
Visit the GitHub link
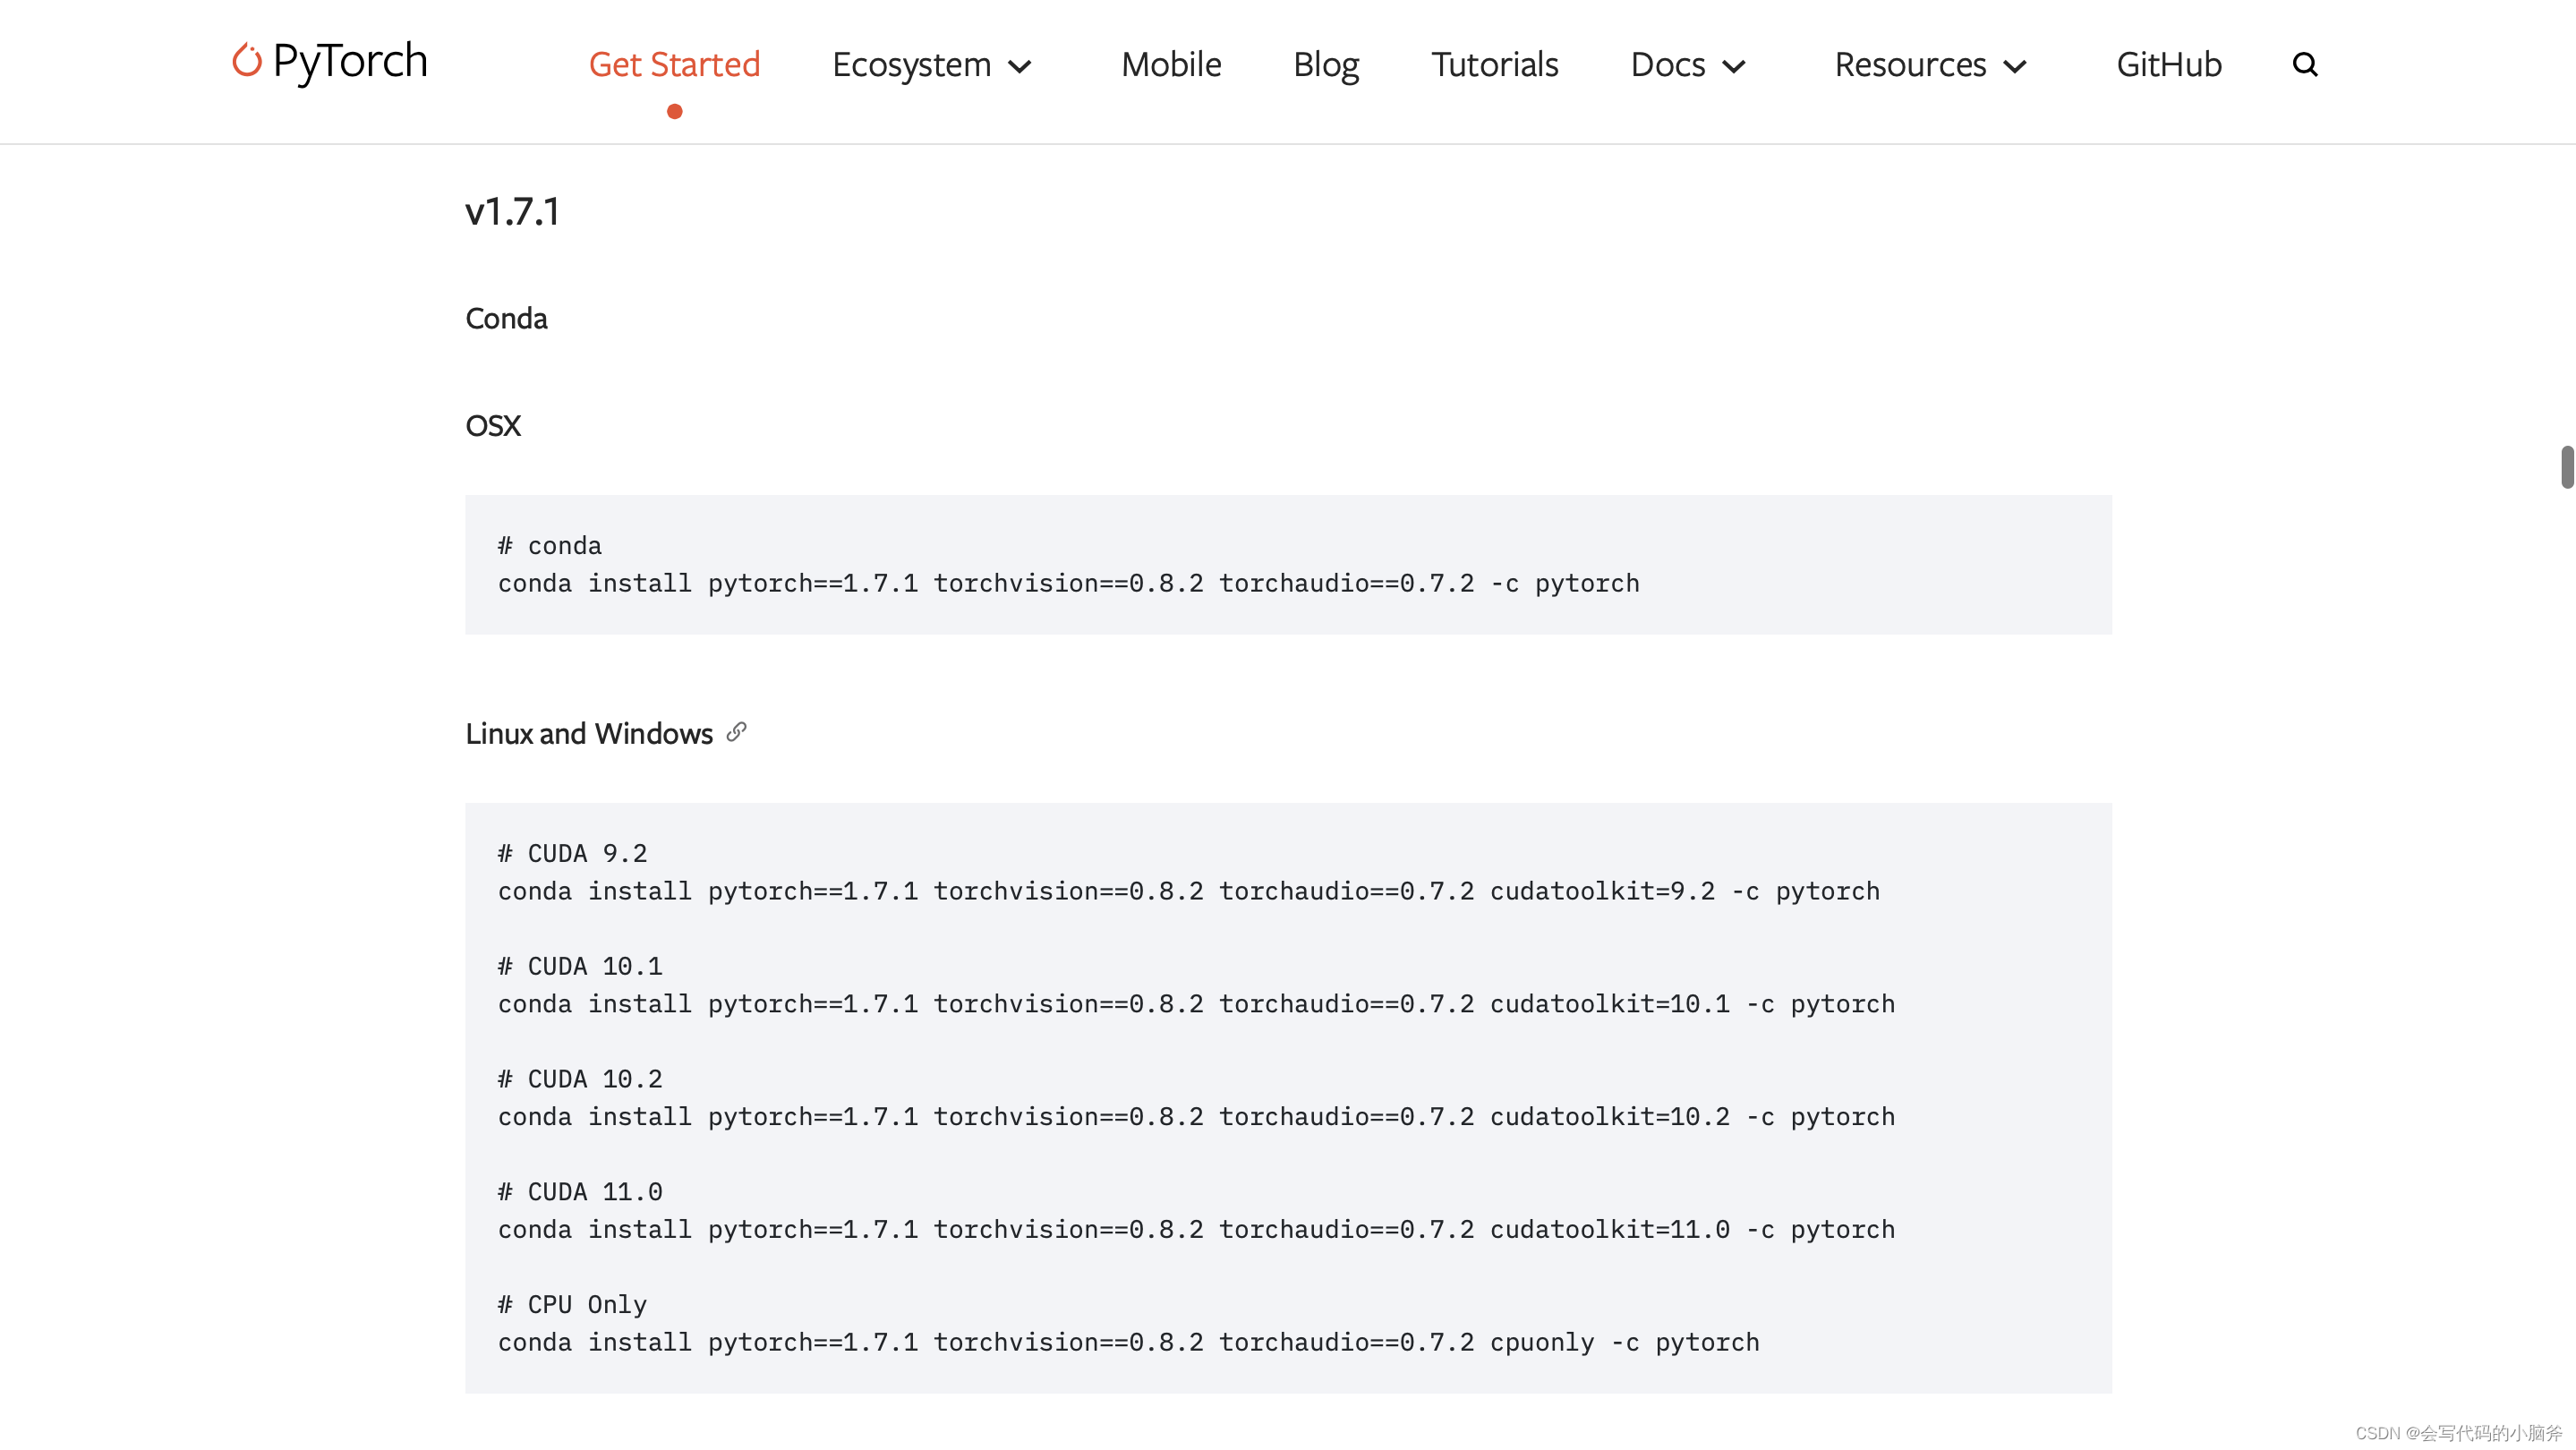2168,65
